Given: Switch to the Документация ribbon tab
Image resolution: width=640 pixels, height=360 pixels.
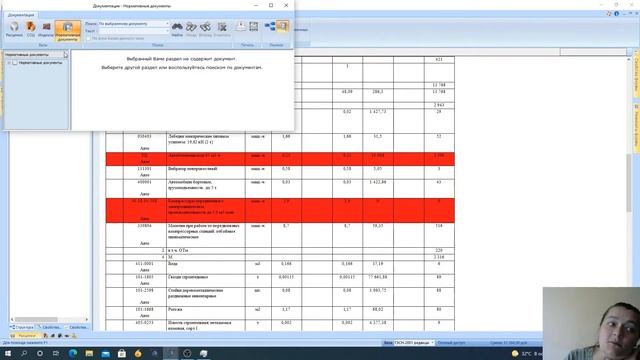Looking at the screenshot, I should (x=21, y=15).
